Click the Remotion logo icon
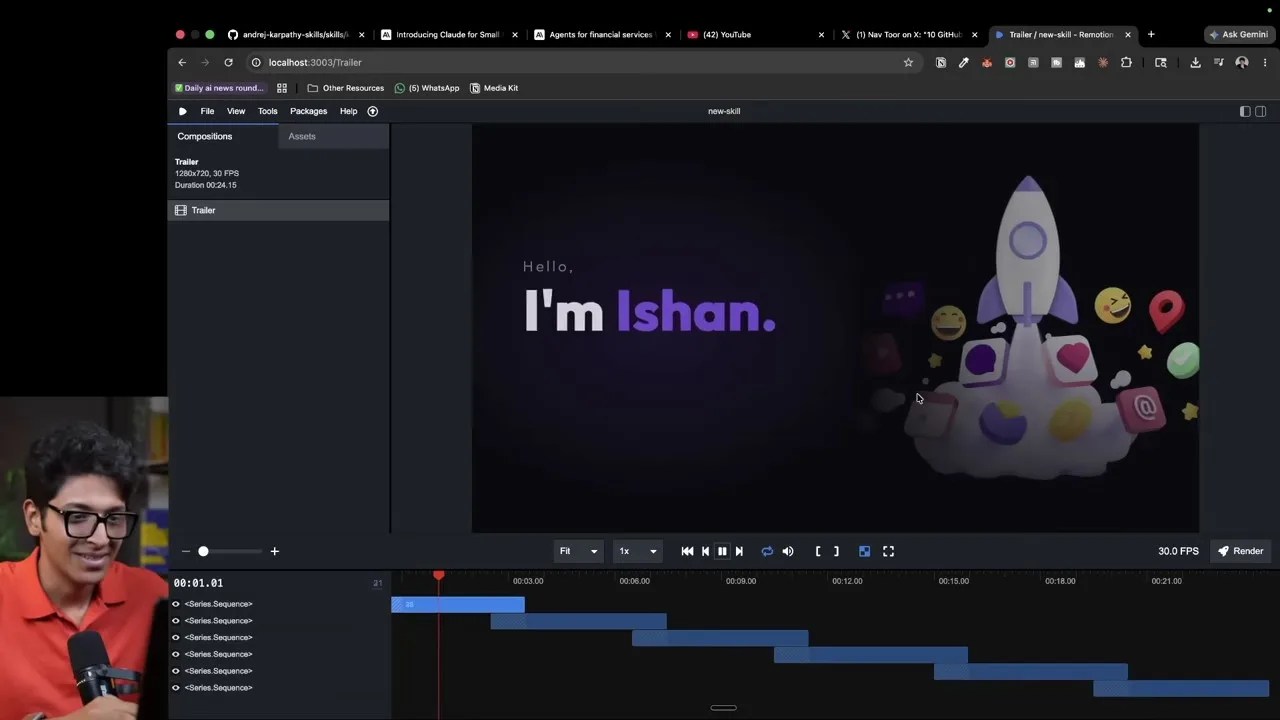The height and width of the screenshot is (720, 1280). coord(182,111)
